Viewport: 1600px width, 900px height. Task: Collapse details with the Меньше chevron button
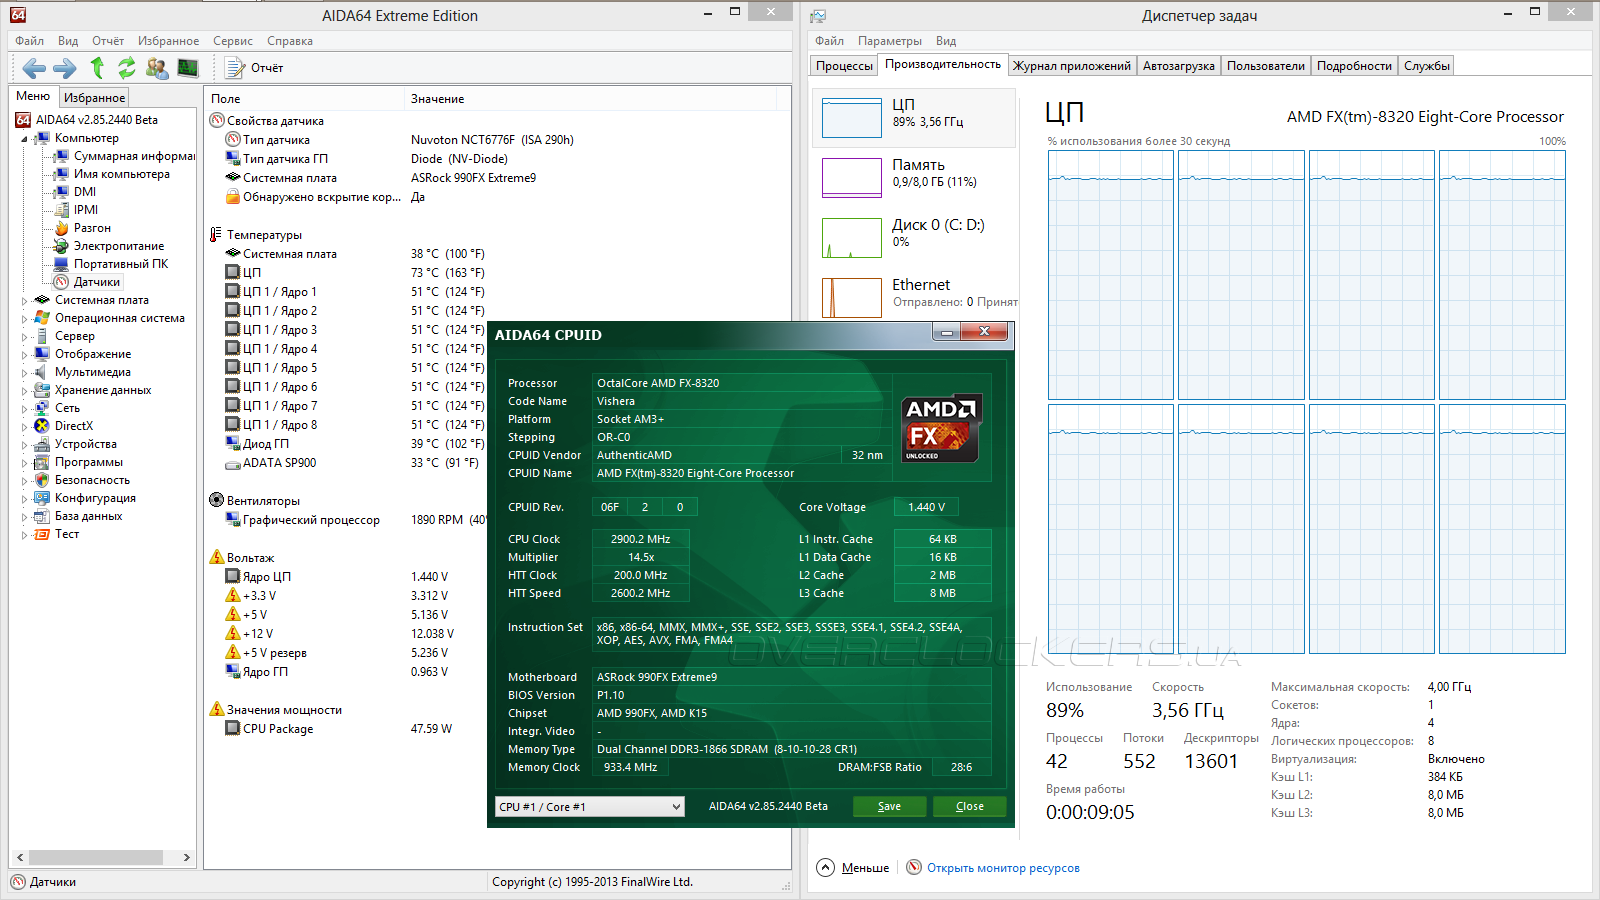(825, 867)
